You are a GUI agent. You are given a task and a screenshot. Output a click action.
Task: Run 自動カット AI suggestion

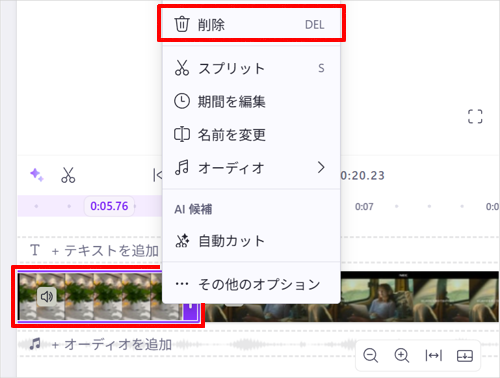pyautogui.click(x=251, y=241)
